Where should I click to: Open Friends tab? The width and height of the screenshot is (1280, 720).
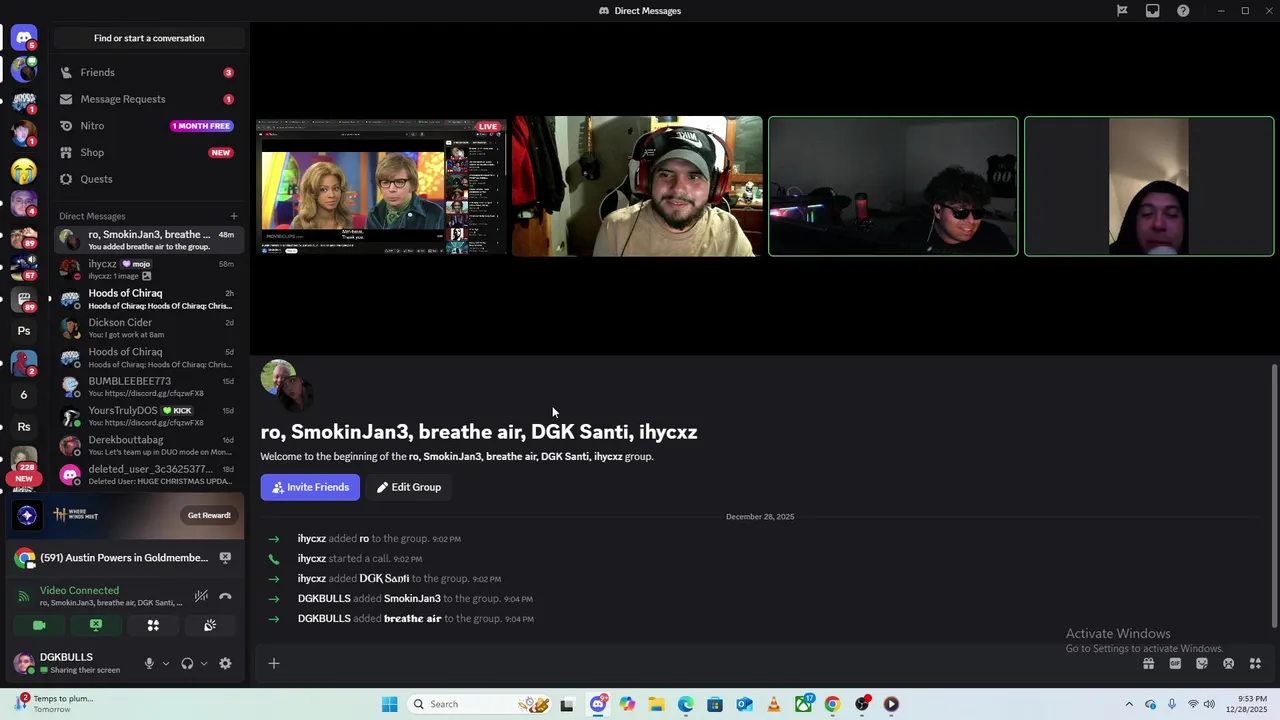point(148,72)
